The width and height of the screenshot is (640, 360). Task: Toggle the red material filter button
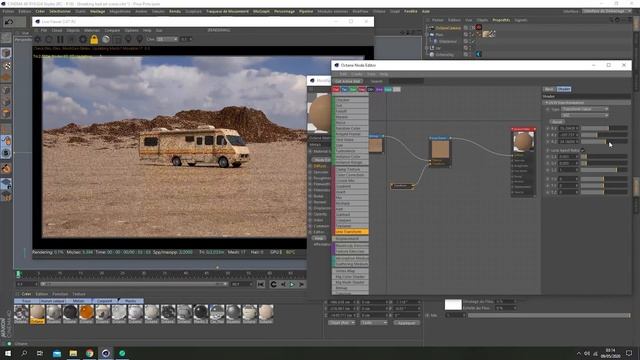(x=336, y=89)
